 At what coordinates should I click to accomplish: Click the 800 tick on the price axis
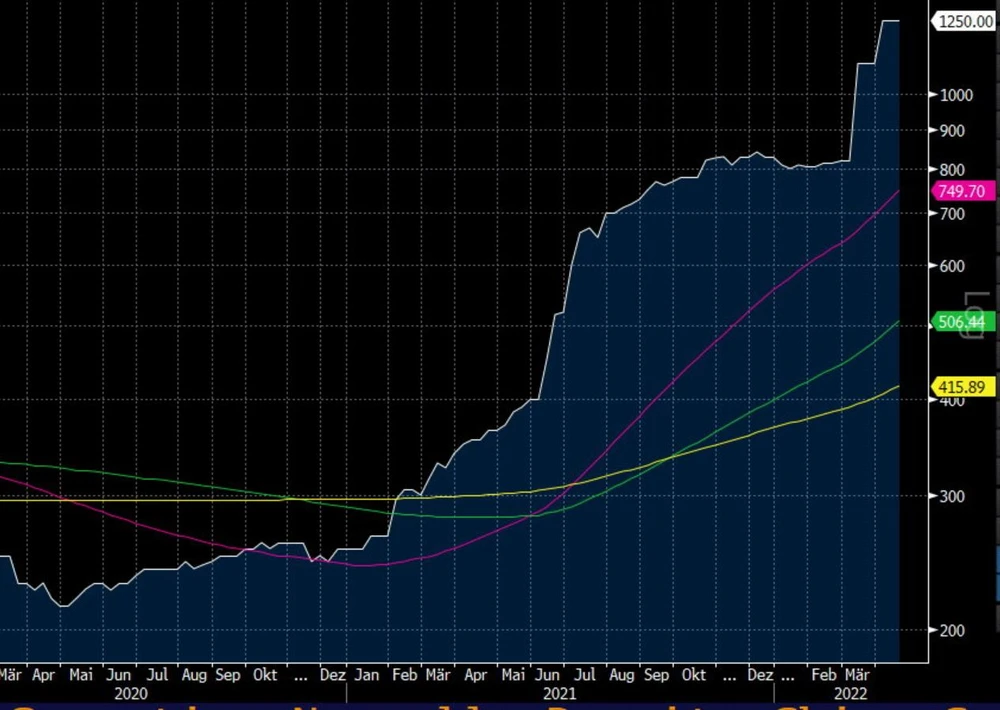951,170
